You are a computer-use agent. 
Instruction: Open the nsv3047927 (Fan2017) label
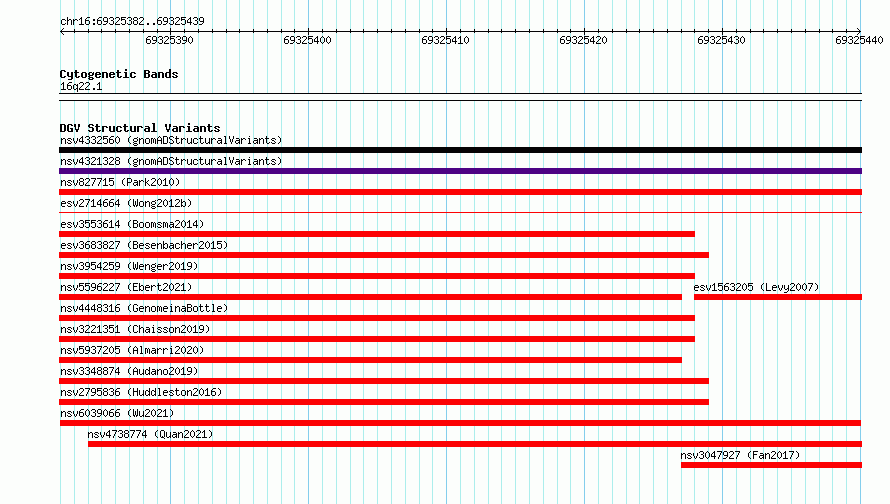(x=740, y=455)
